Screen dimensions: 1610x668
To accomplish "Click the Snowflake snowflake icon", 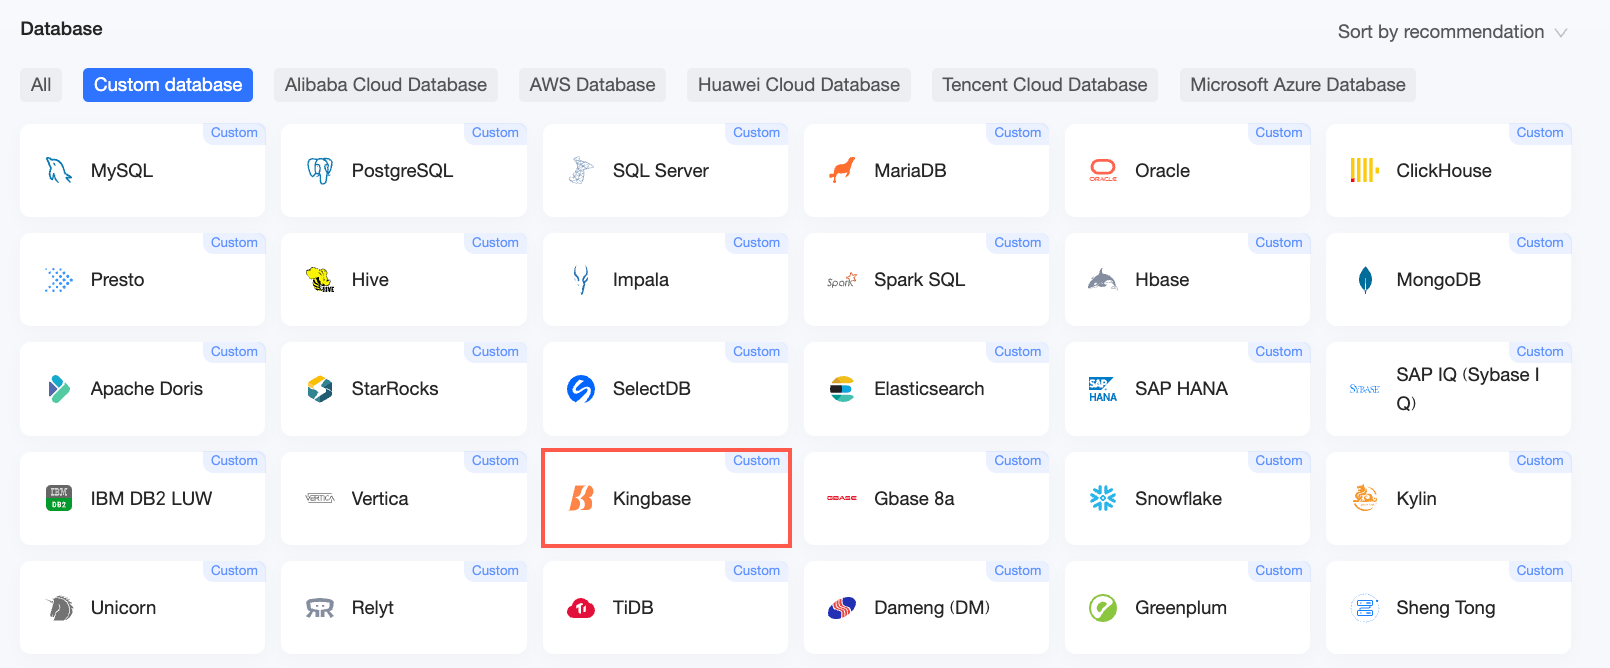I will [x=1103, y=498].
